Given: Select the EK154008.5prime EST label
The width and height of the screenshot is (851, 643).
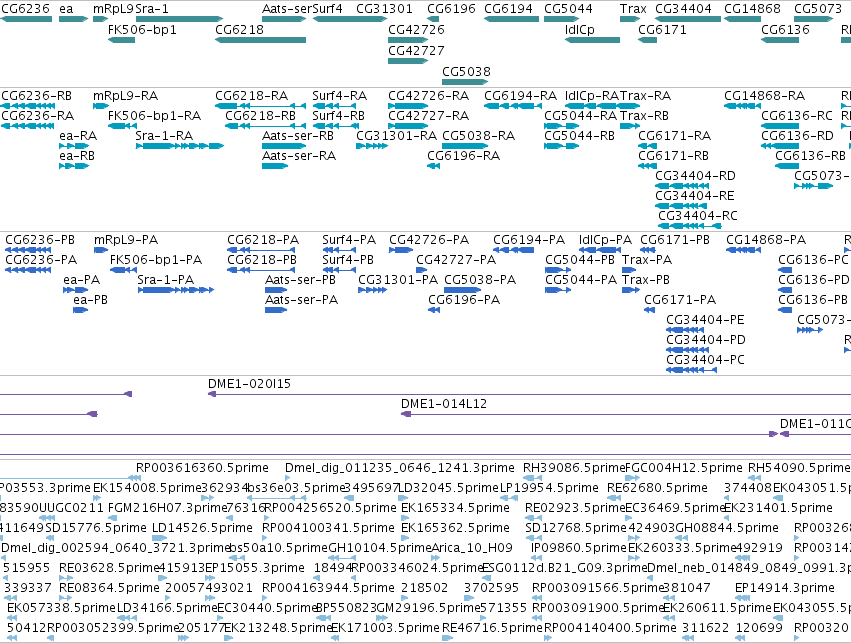Looking at the screenshot, I should (x=145, y=488).
